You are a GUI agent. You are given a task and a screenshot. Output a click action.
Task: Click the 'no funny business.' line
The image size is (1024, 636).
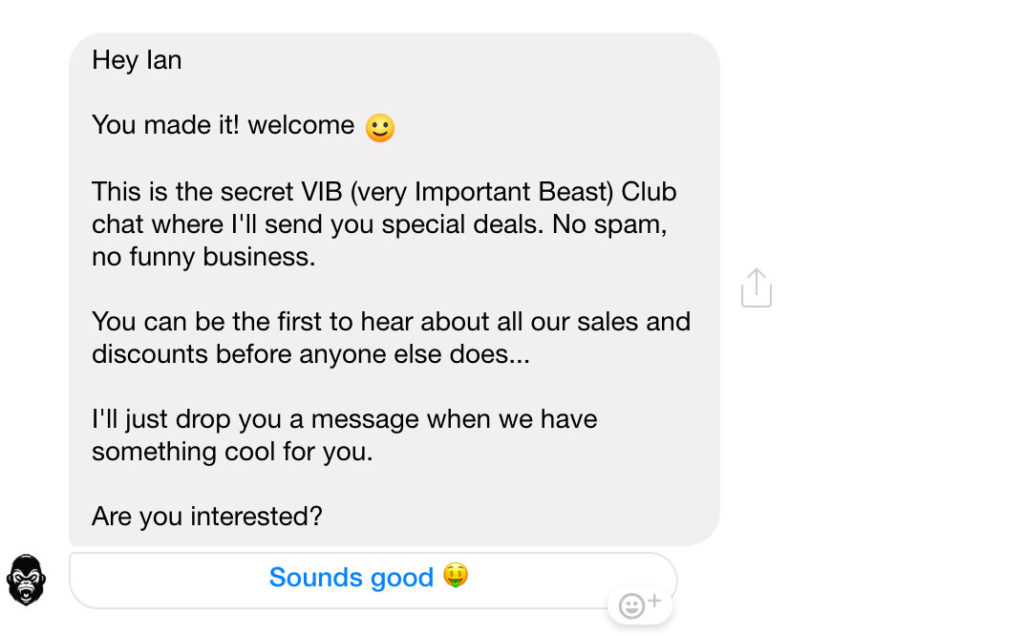(204, 257)
